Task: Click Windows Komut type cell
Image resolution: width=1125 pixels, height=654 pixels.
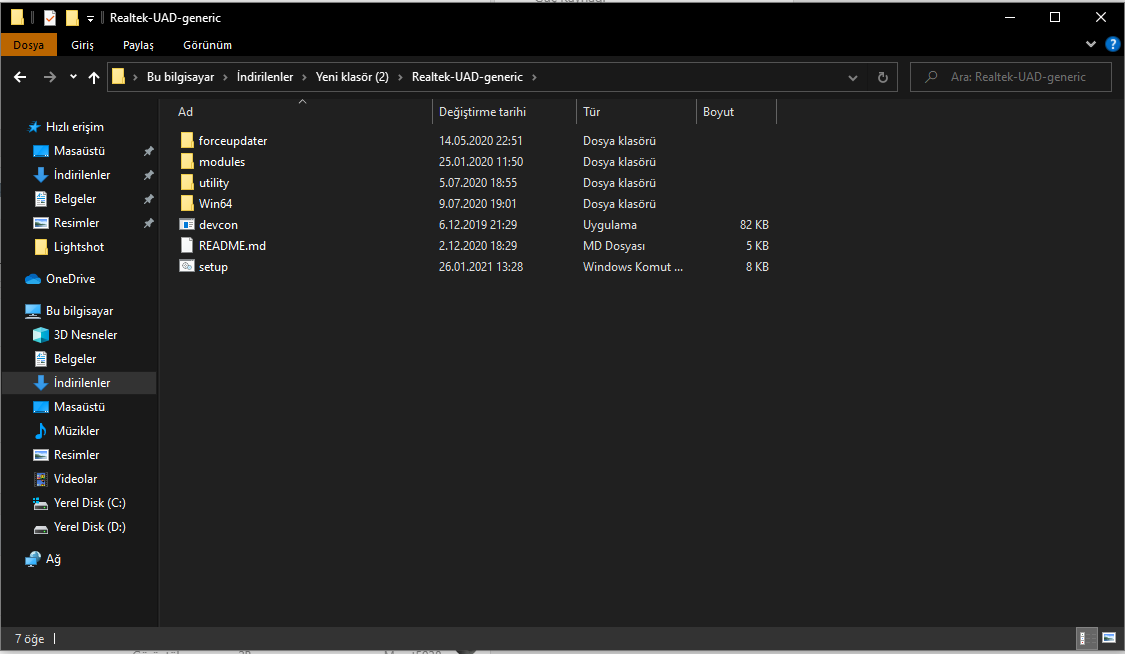Action: pos(633,266)
